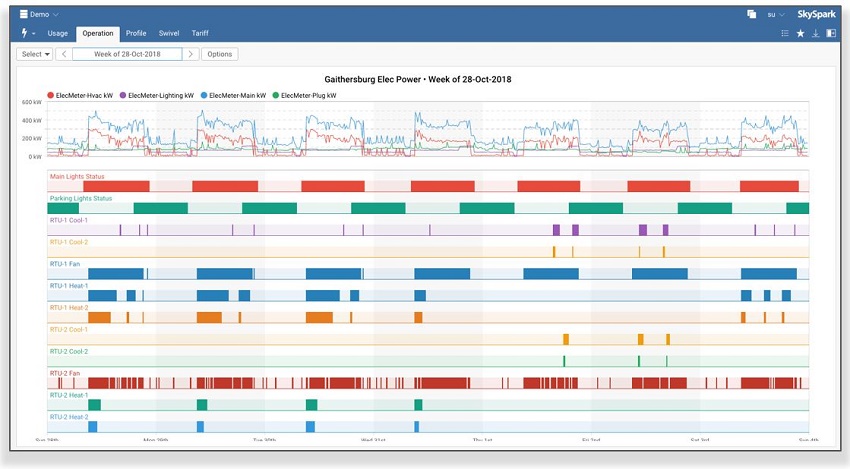Toggle the ElecMeter-Lighting kW legend entry

(x=157, y=95)
